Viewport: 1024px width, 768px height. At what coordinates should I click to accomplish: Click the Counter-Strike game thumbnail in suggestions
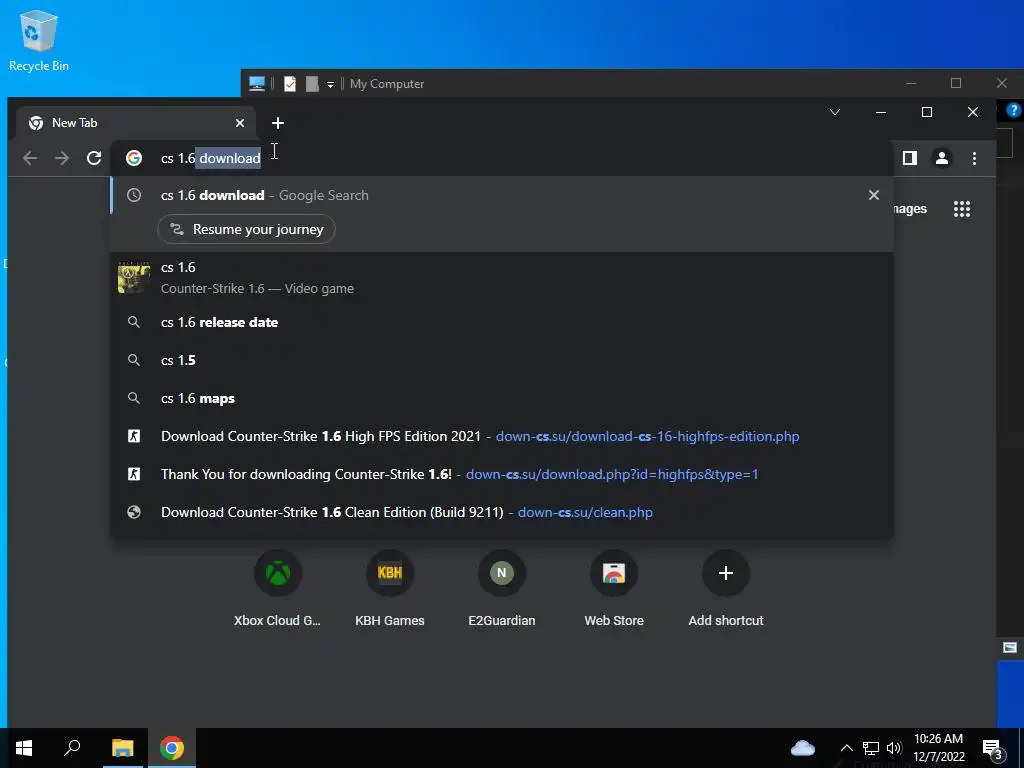[134, 278]
